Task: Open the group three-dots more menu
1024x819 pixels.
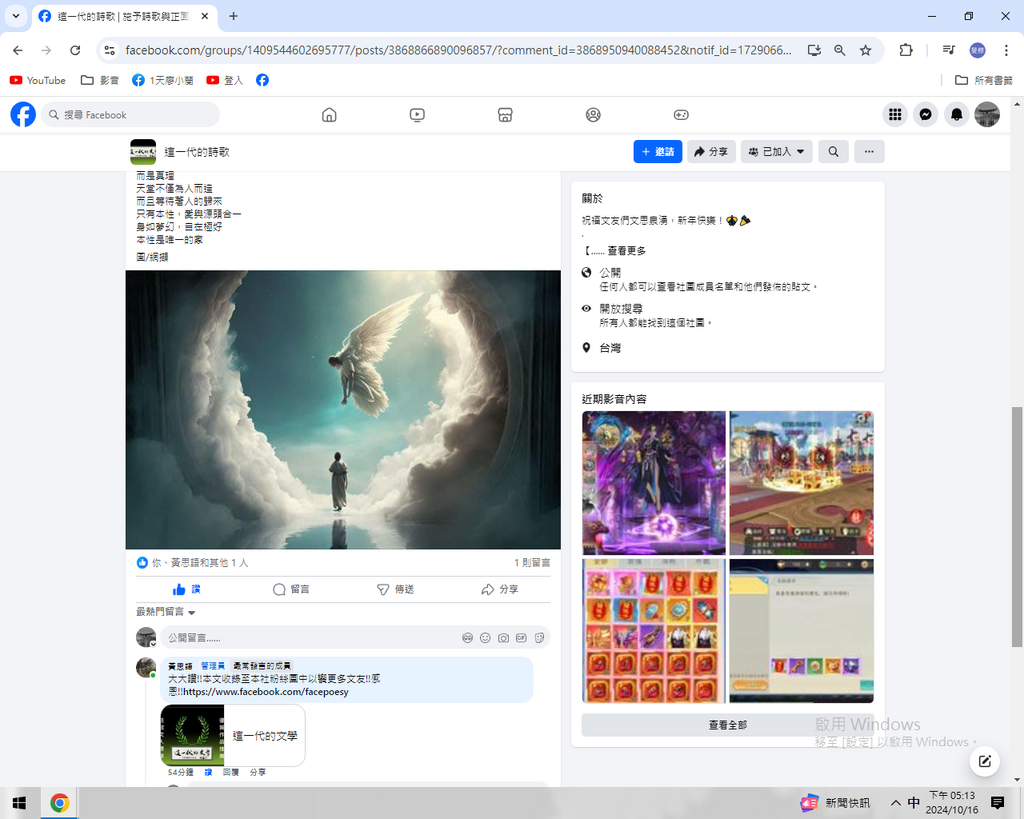Action: point(869,152)
